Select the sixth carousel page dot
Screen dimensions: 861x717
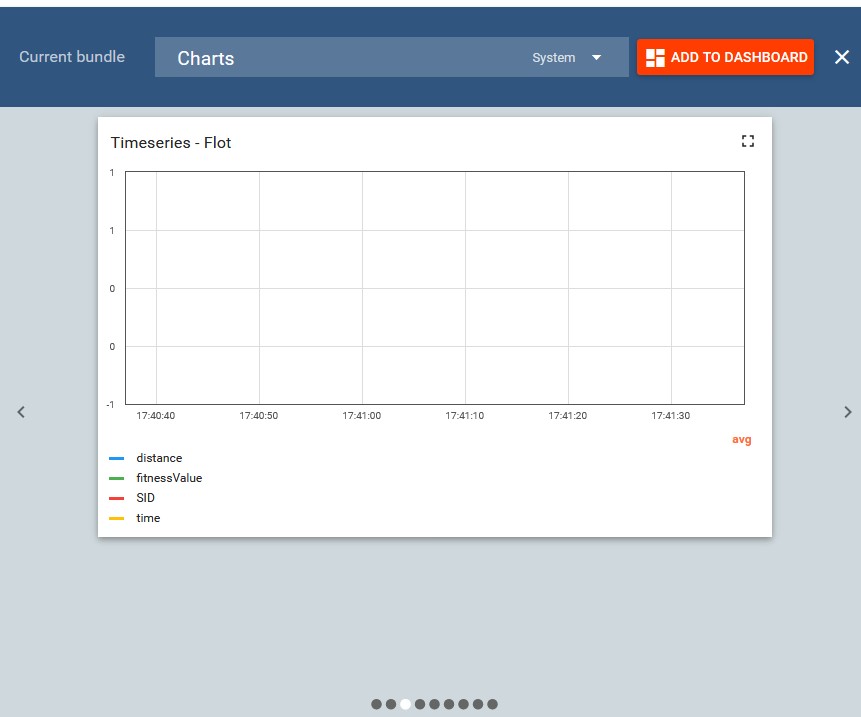point(449,704)
